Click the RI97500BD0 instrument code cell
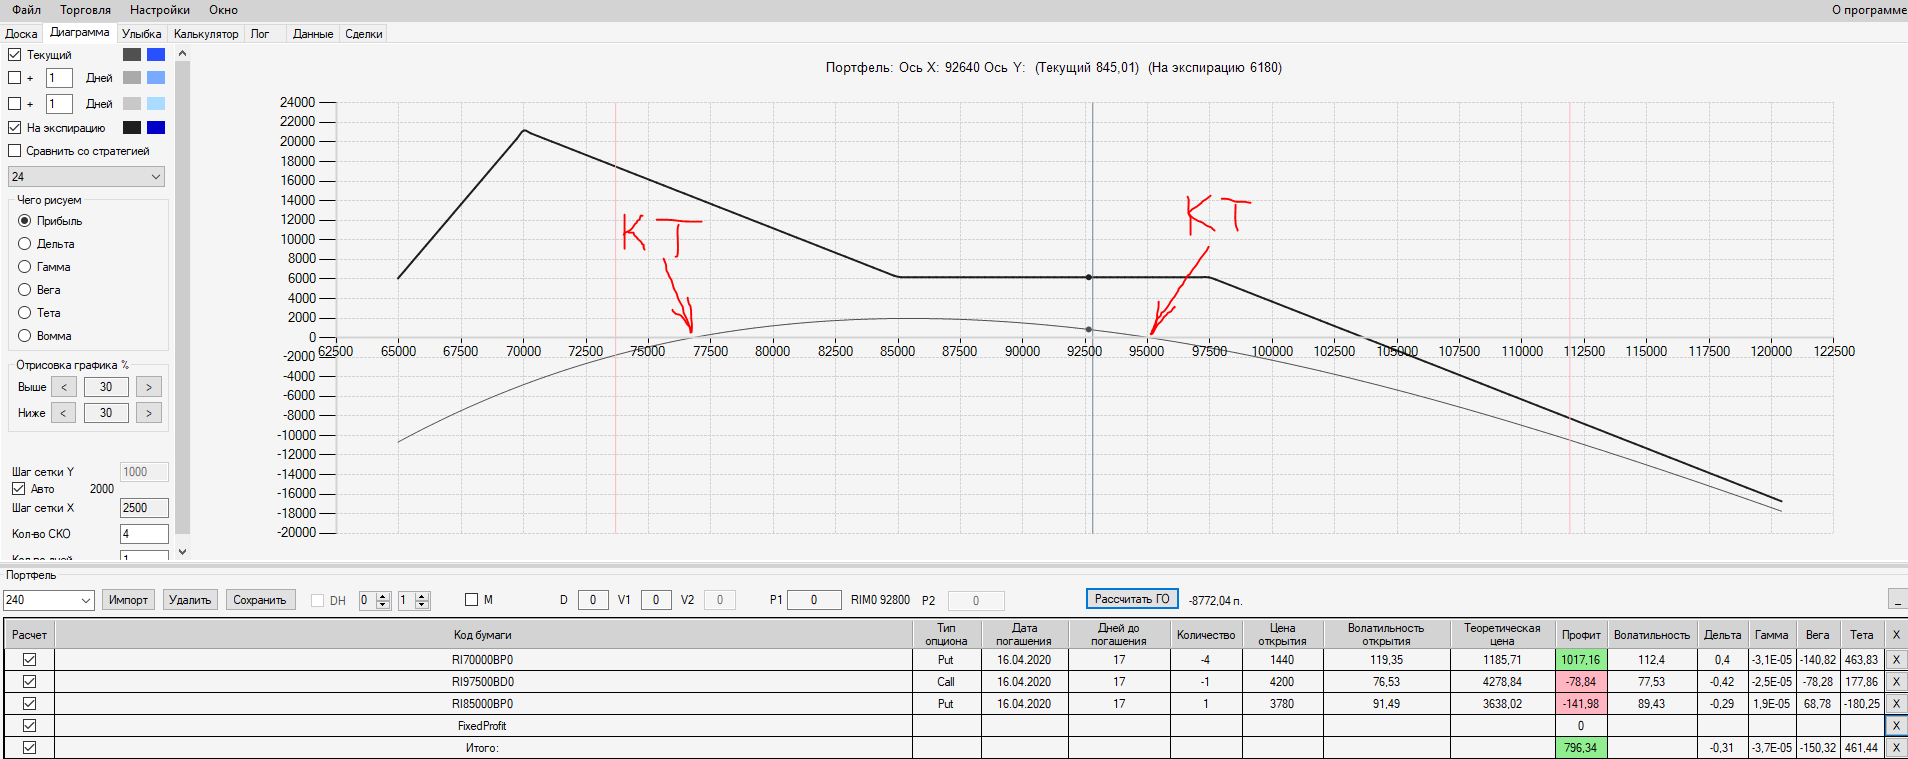 (483, 682)
